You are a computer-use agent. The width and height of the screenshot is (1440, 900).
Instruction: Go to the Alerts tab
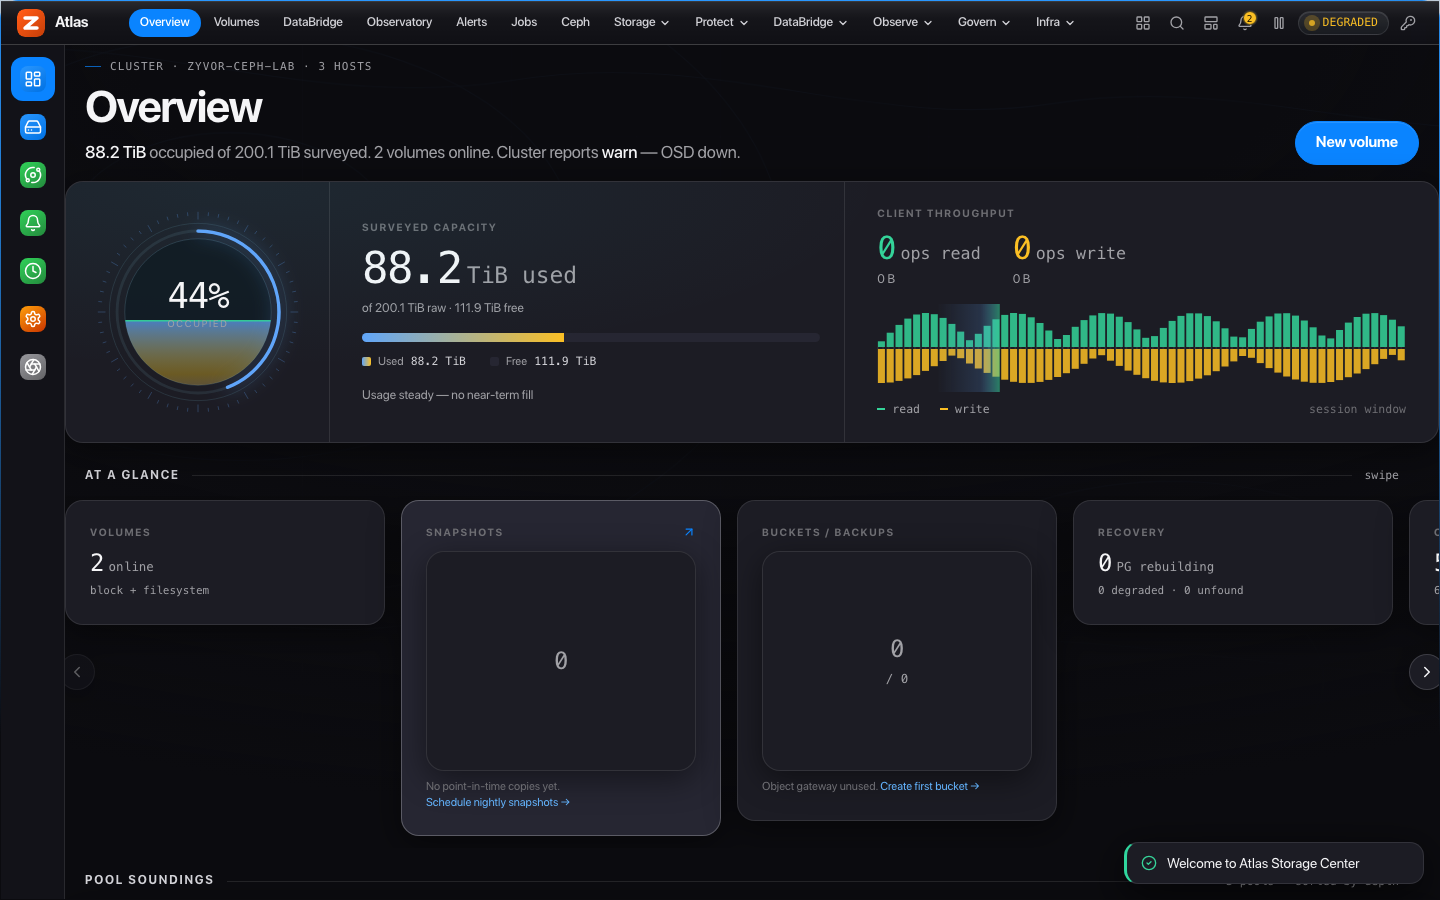pyautogui.click(x=471, y=22)
